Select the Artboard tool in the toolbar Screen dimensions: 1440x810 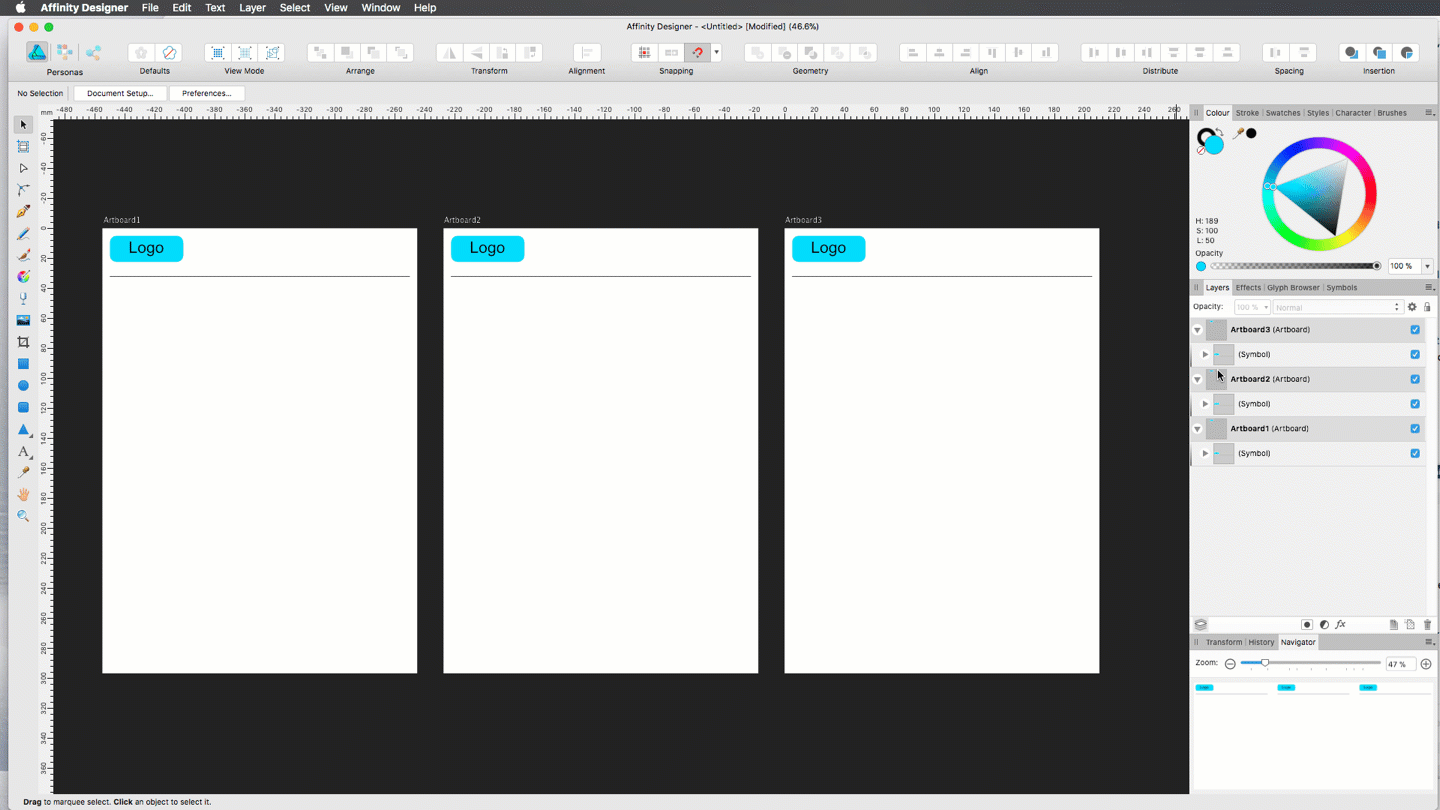pyautogui.click(x=22, y=146)
